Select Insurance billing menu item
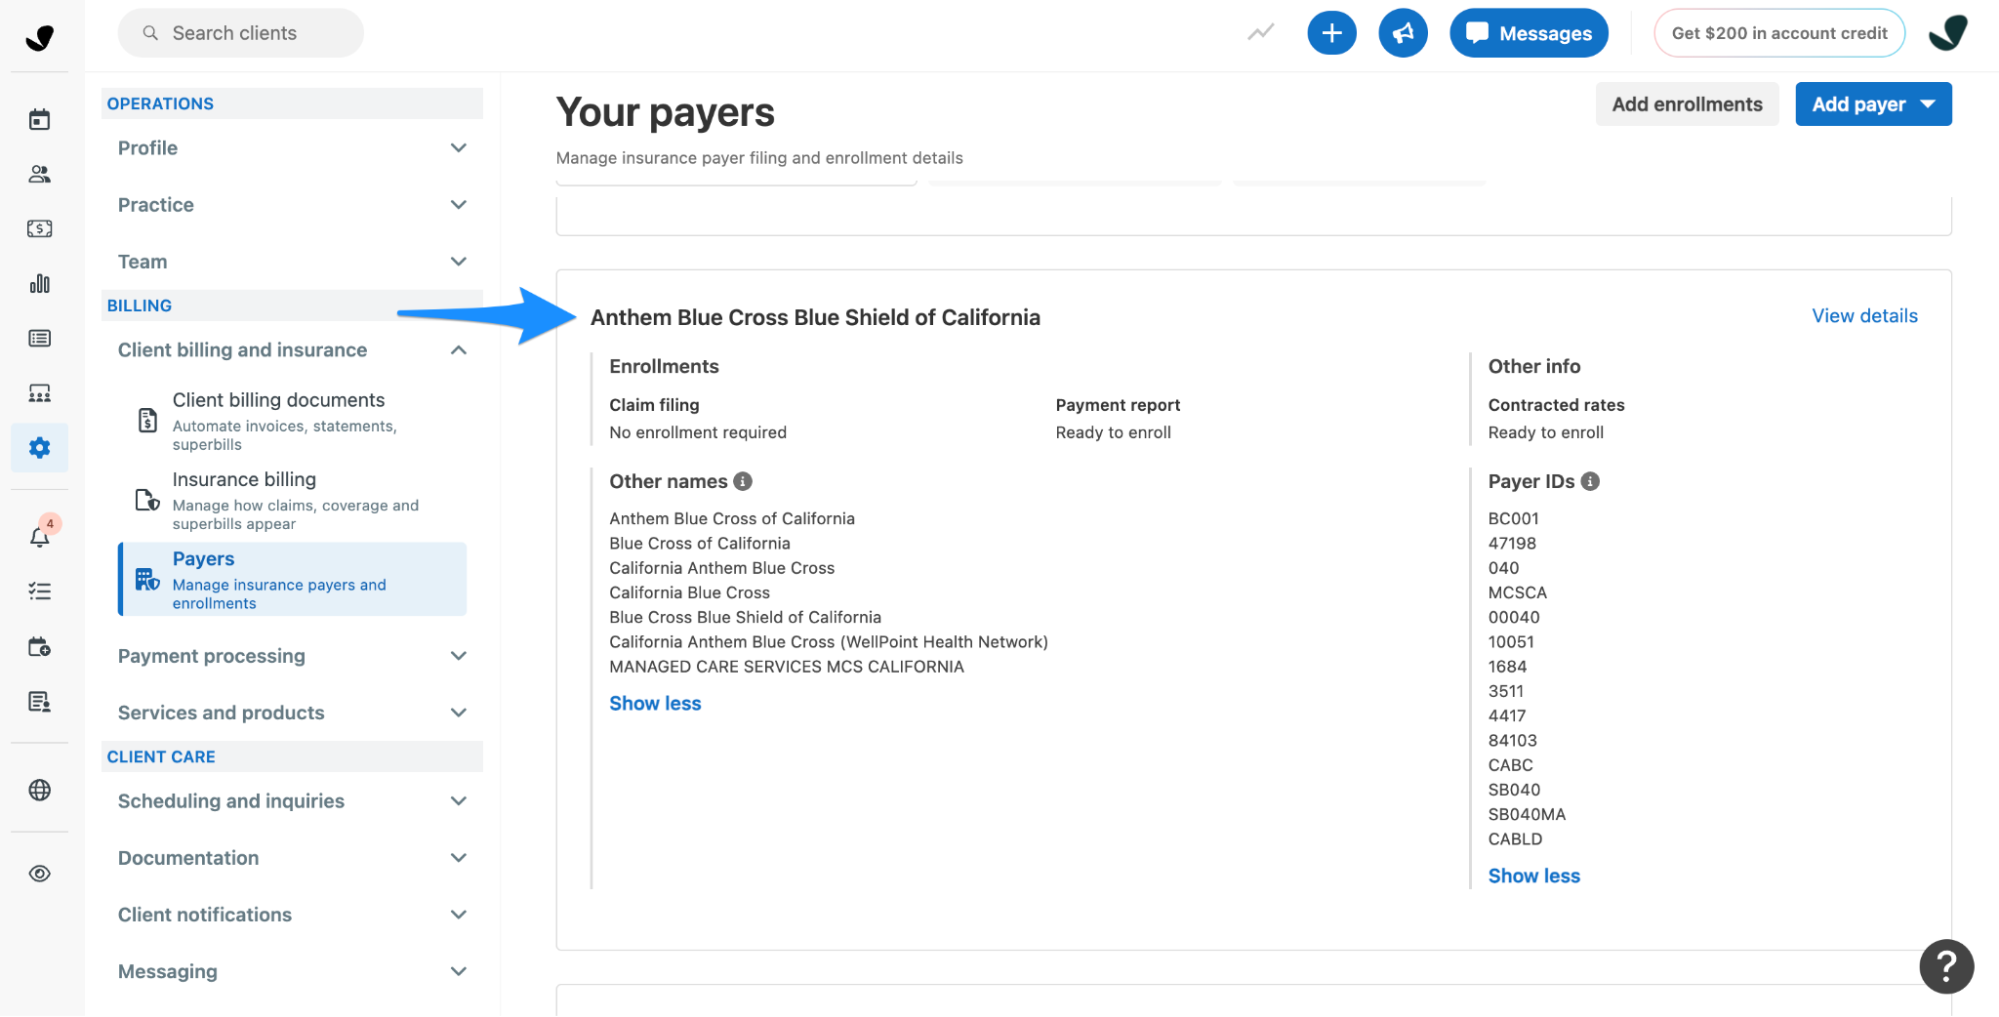Image resolution: width=1999 pixels, height=1017 pixels. [x=292, y=500]
